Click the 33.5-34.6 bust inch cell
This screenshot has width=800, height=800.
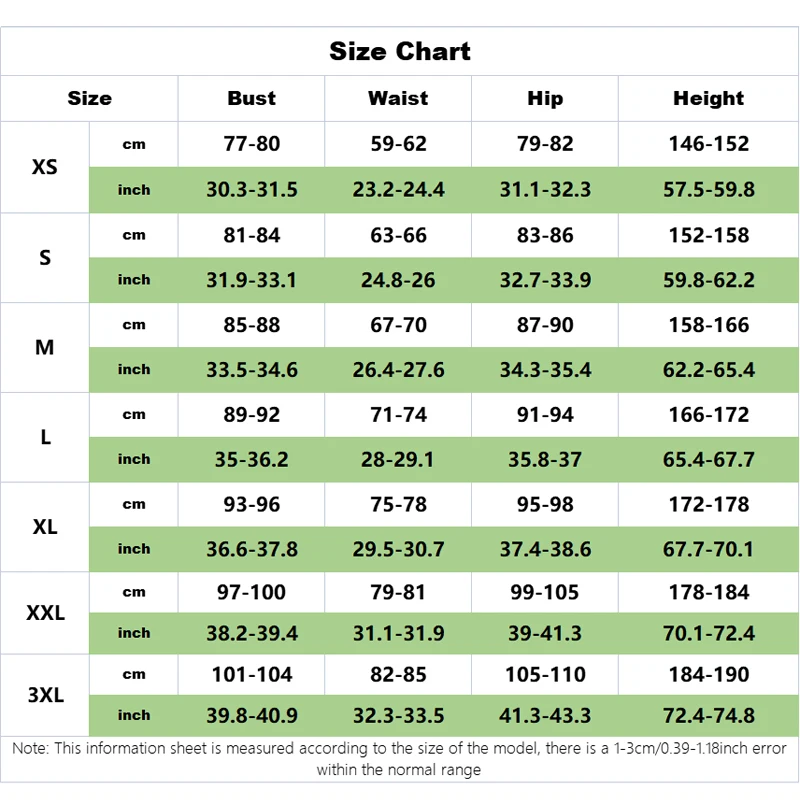(251, 370)
